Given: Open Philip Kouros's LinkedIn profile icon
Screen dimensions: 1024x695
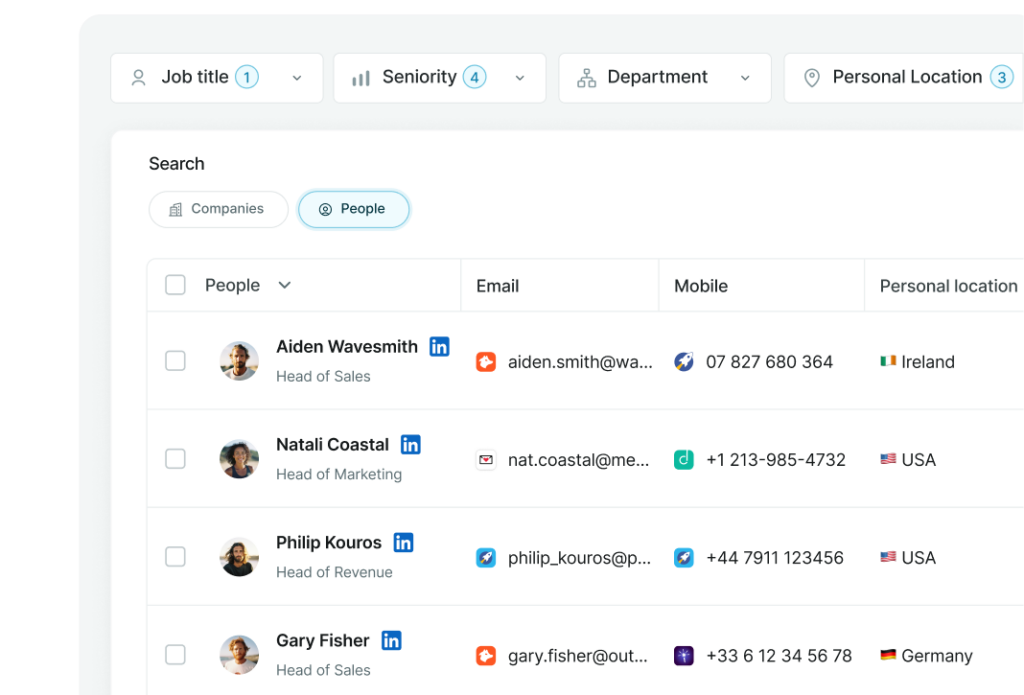Looking at the screenshot, I should 403,543.
